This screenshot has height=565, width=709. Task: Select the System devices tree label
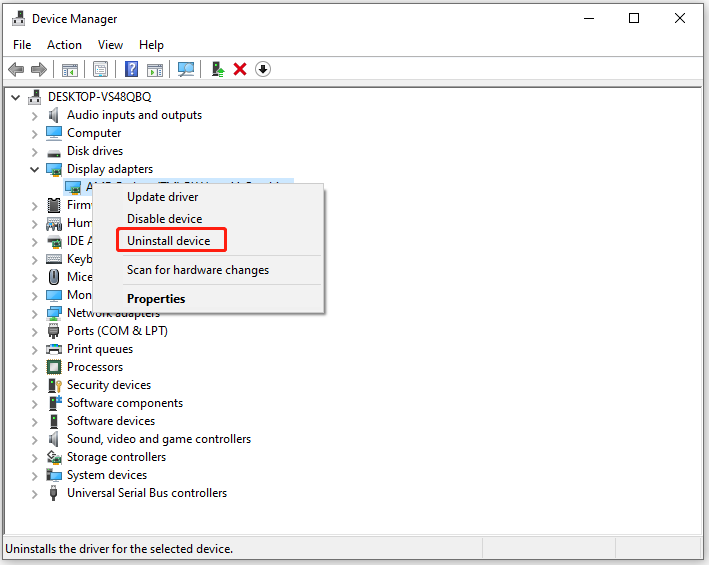(107, 475)
